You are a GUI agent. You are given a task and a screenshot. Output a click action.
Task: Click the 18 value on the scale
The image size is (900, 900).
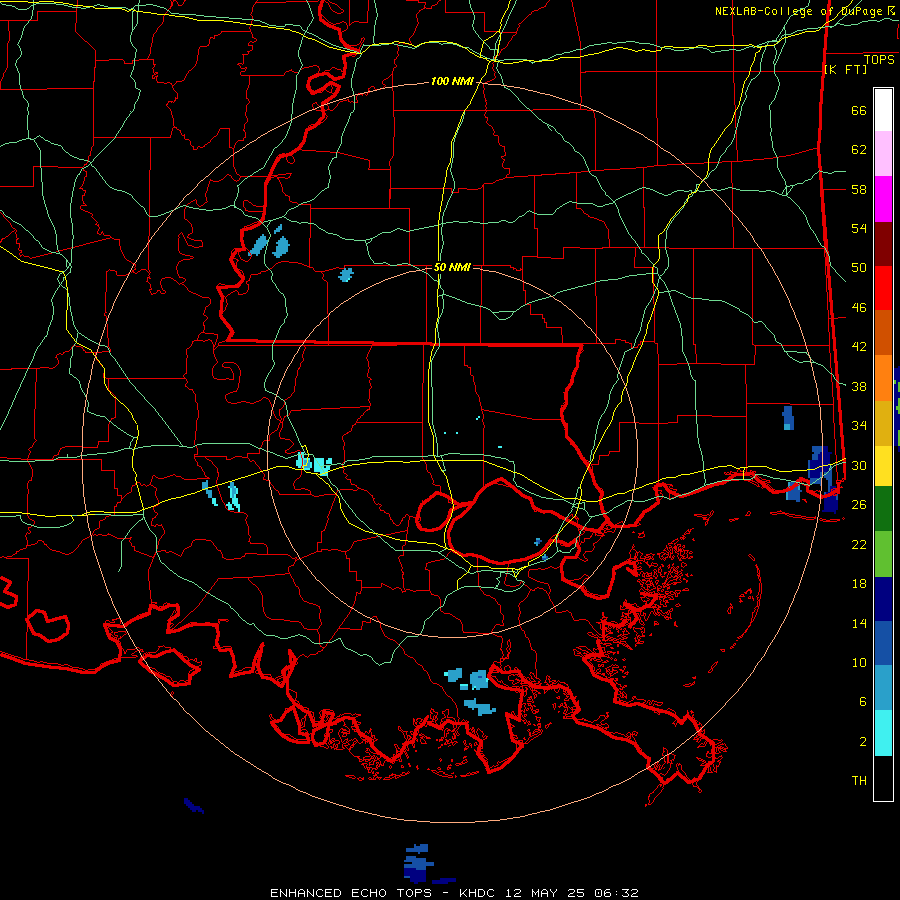[x=859, y=584]
